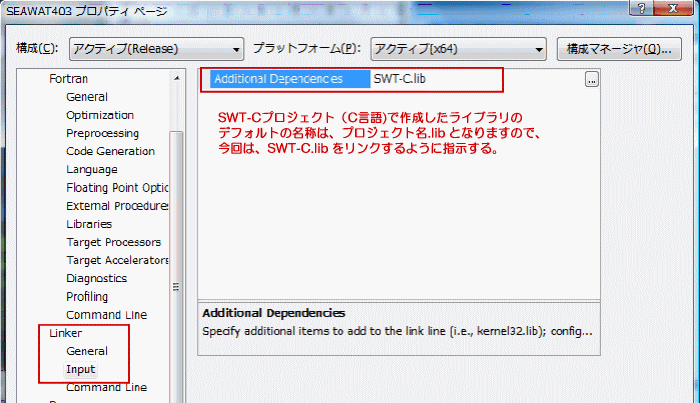Open Floating Point options page
700x403 pixels.
click(x=117, y=187)
